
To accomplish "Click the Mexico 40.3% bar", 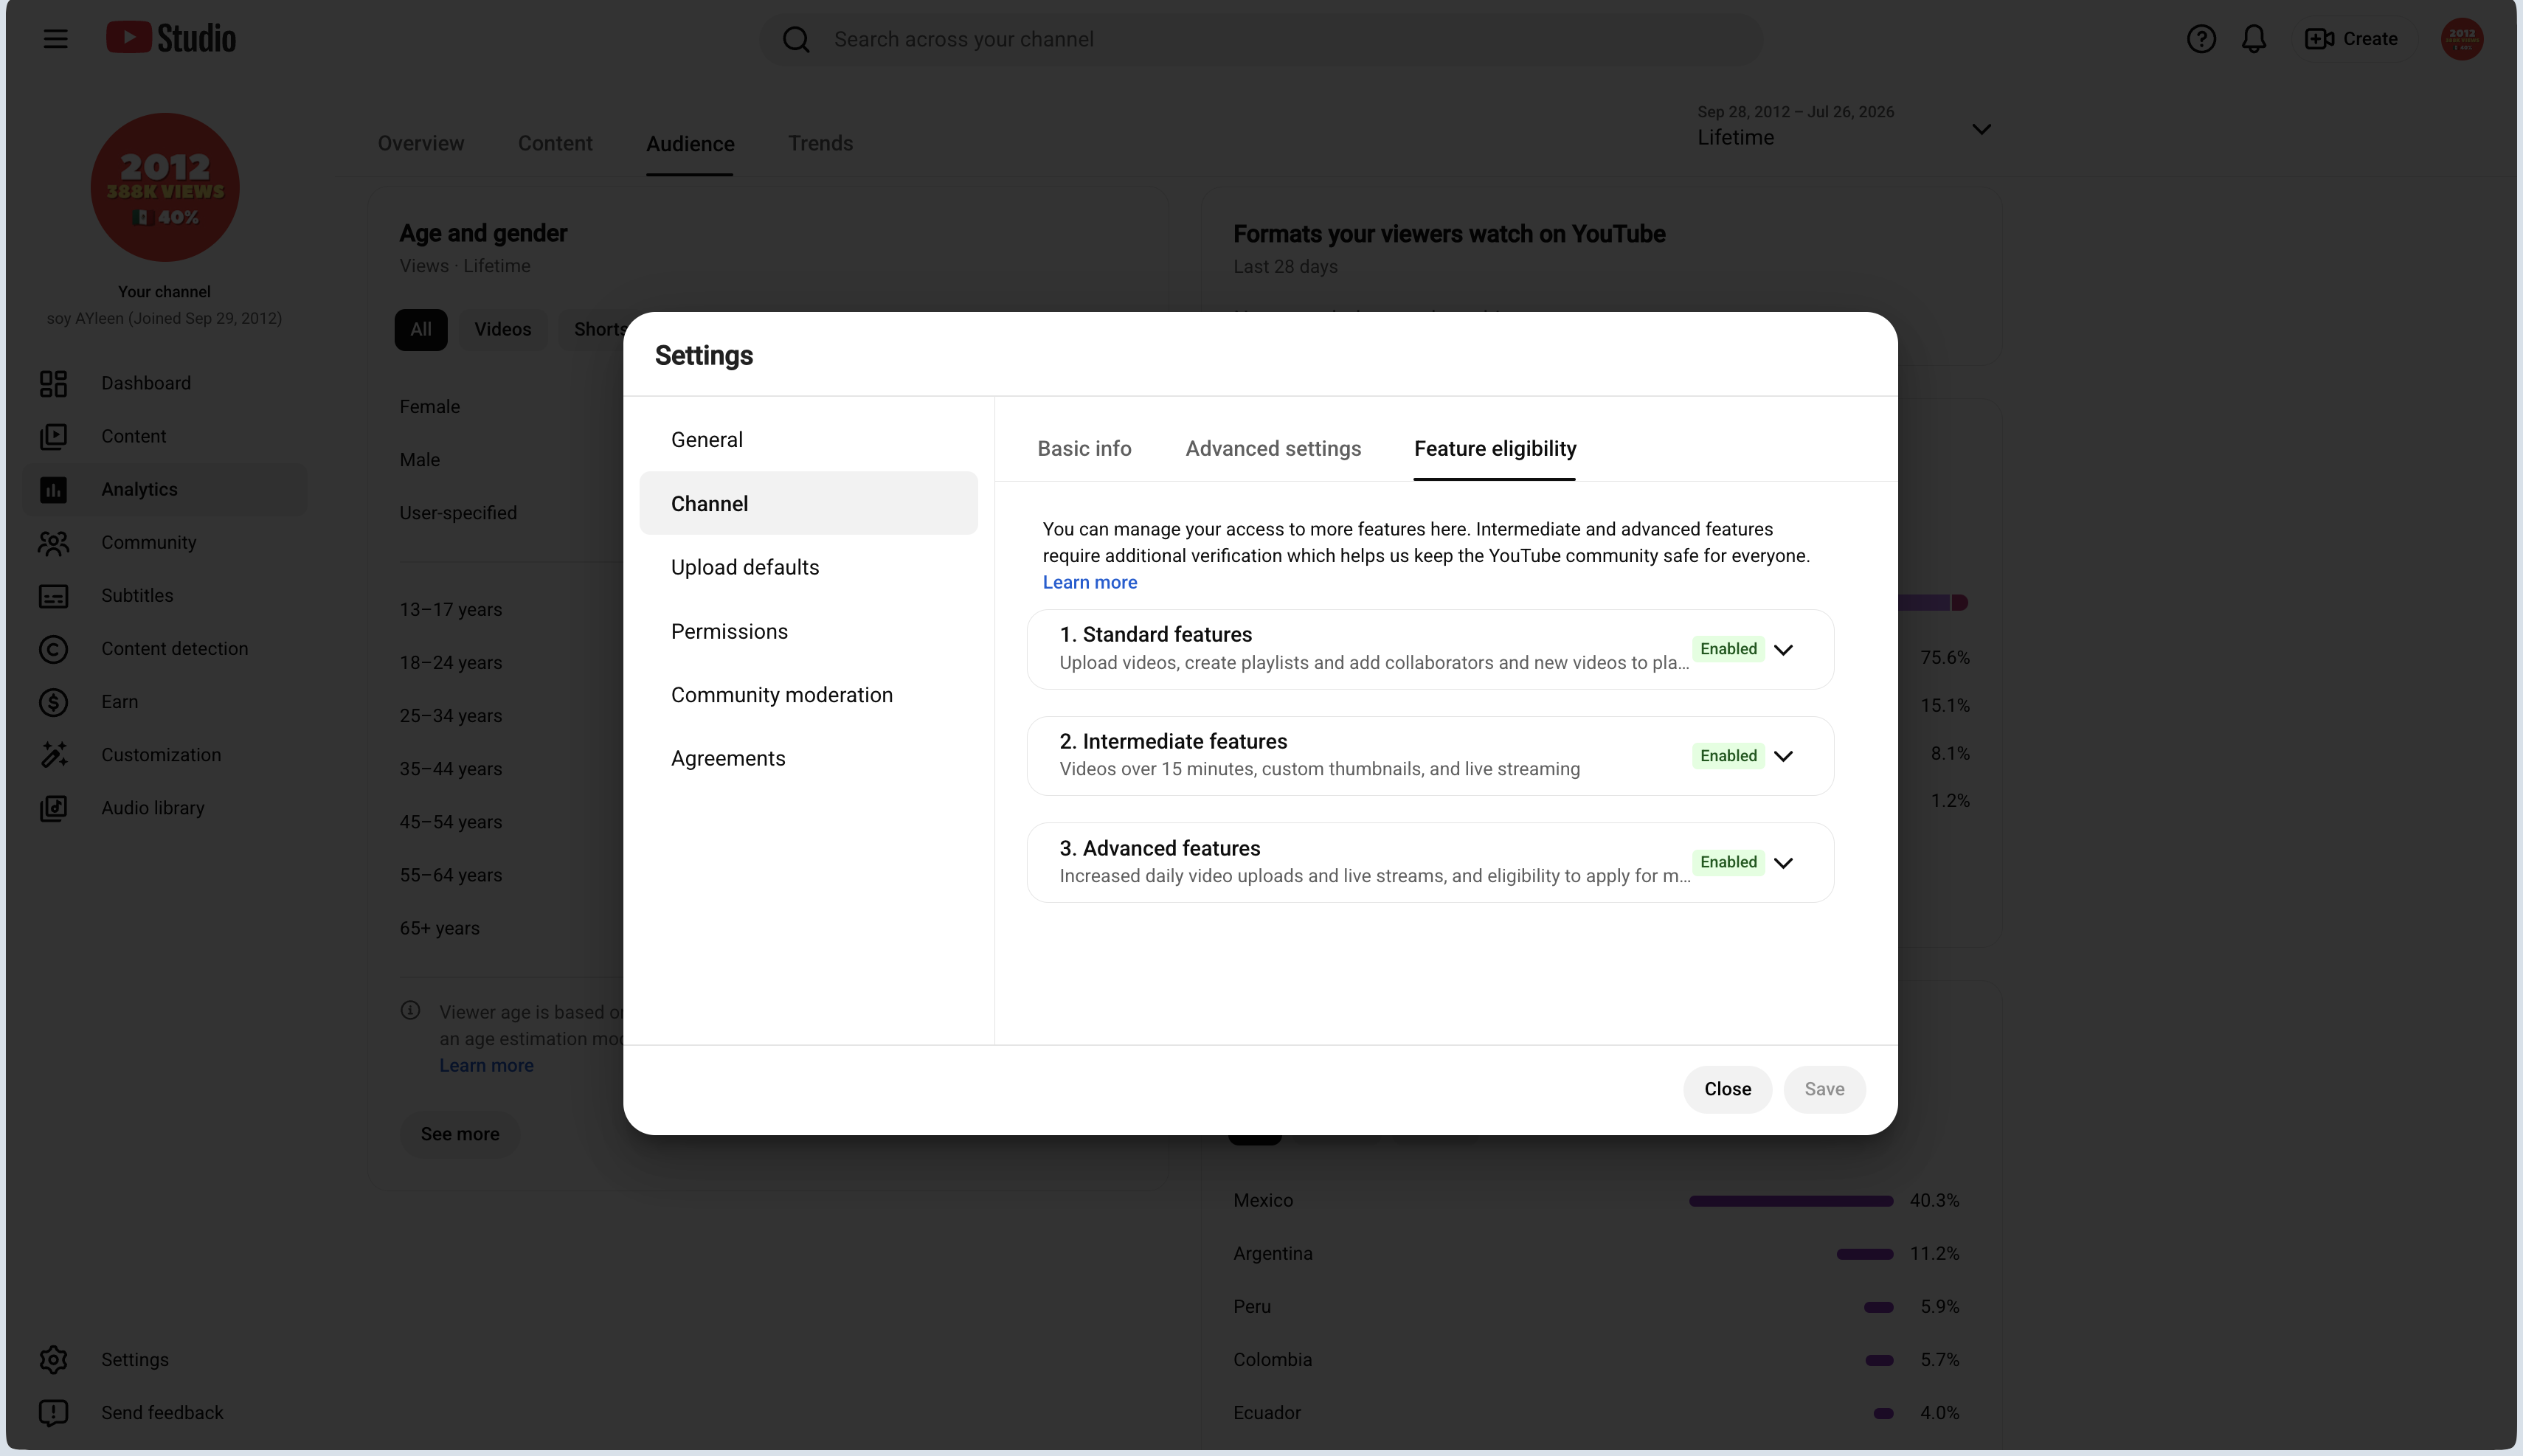I will tap(1791, 1201).
